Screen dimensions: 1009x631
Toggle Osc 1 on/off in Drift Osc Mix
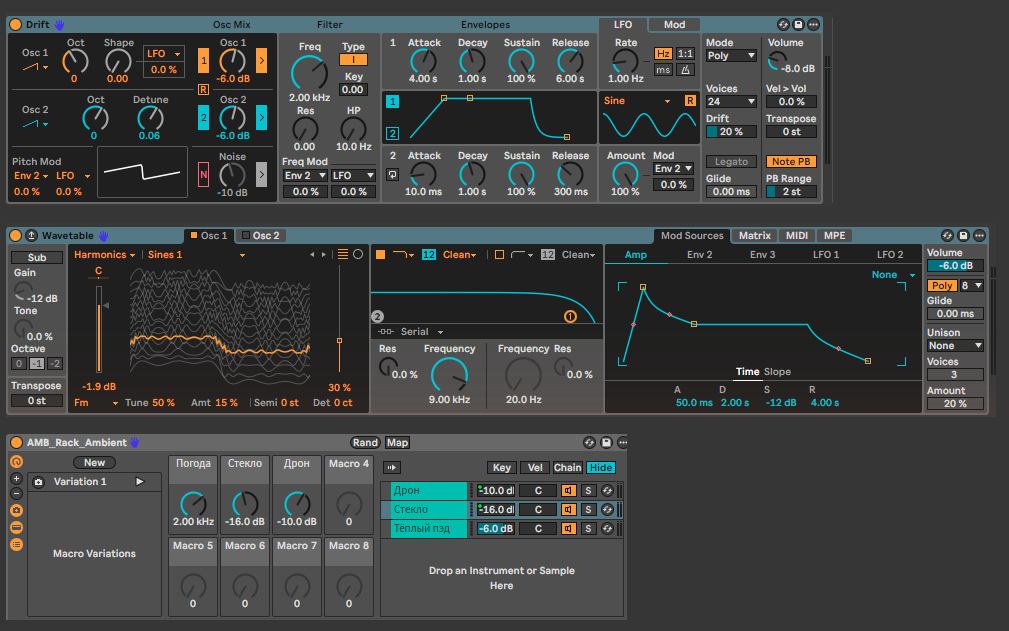[203, 60]
